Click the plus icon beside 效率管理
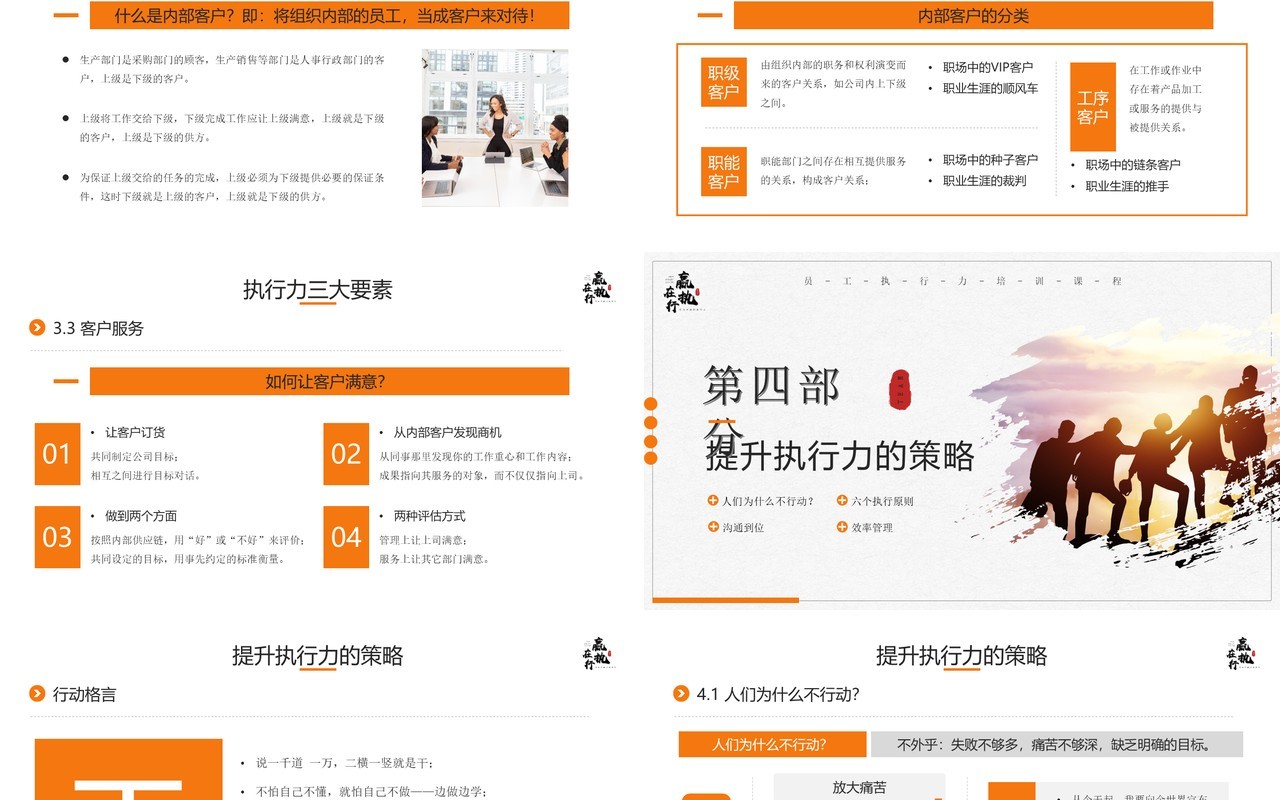This screenshot has width=1280, height=800. [x=842, y=526]
